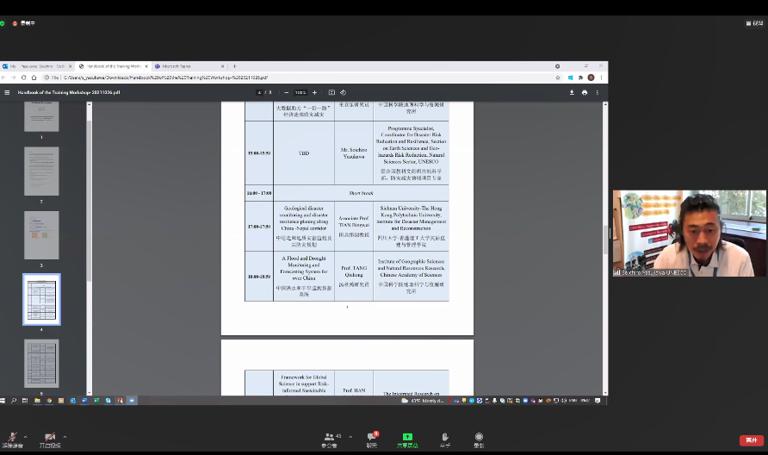Screen dimensions: 768x455
Task: Download the PDF using the toolbar icon
Action: click(572, 92)
